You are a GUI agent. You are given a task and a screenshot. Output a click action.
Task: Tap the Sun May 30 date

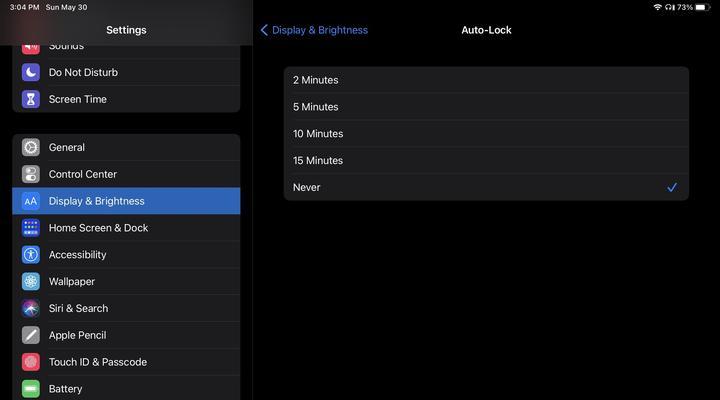[x=67, y=7]
